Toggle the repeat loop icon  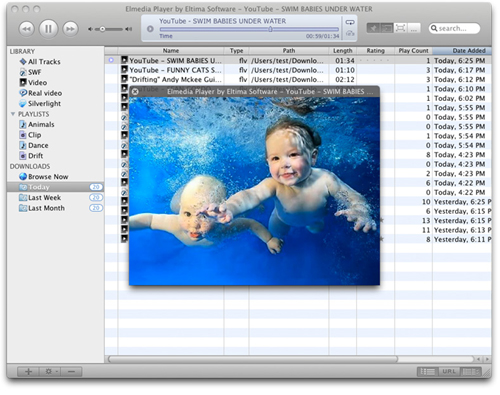[350, 22]
